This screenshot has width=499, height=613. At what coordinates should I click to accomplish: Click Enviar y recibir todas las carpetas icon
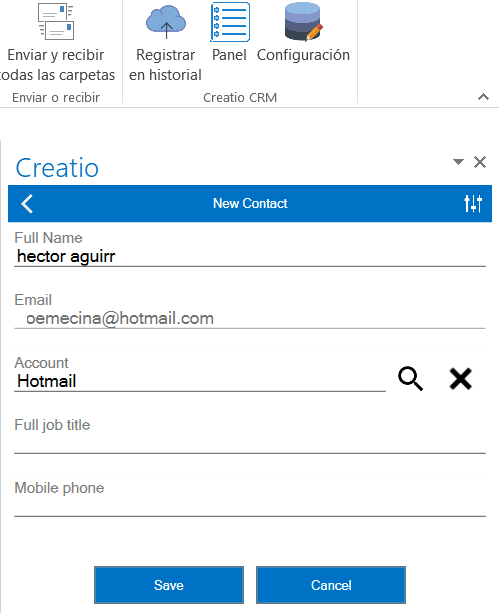point(56,21)
